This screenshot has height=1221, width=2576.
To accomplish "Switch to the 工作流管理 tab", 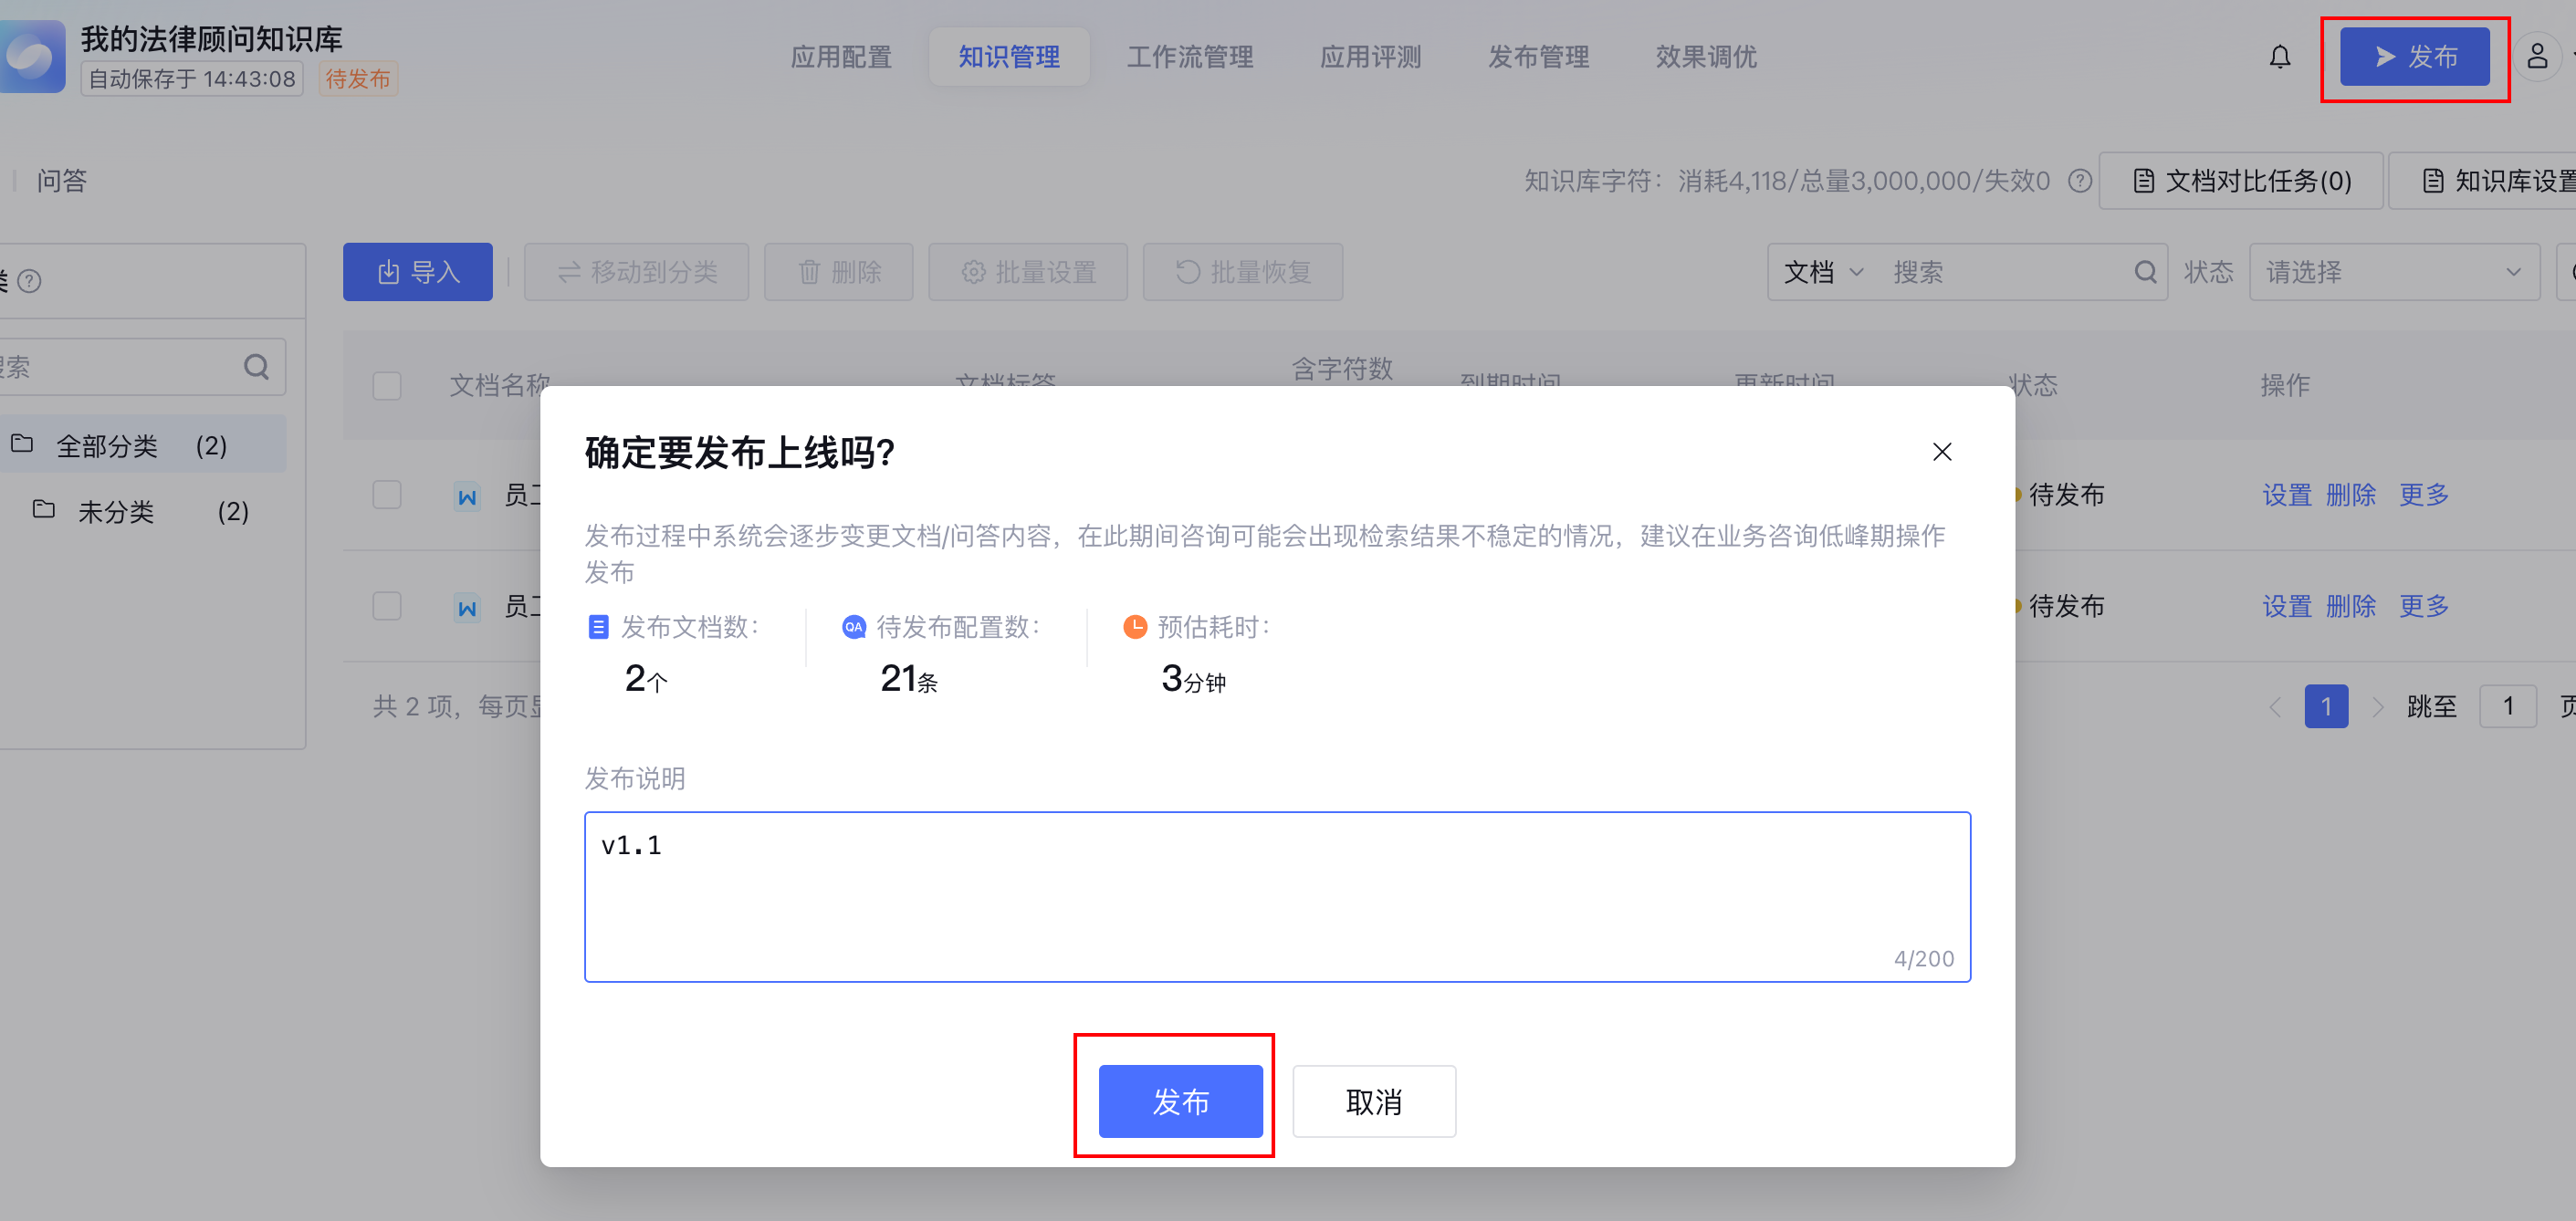I will click(1189, 57).
